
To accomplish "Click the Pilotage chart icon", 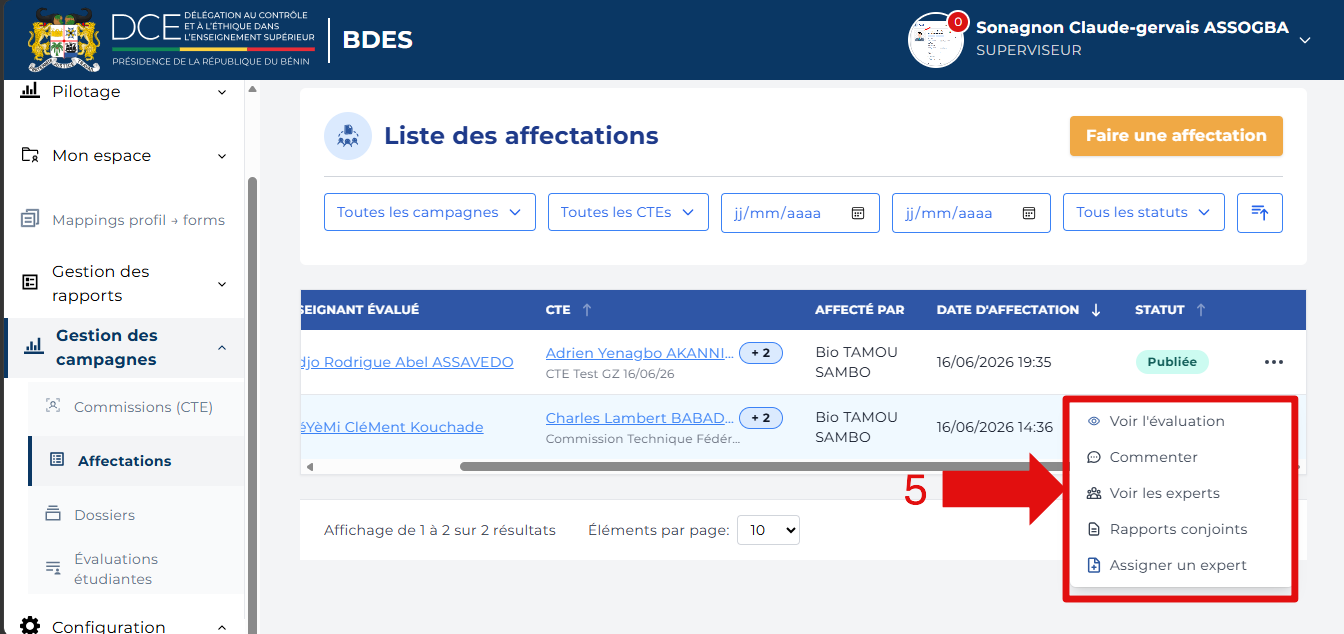I will [x=30, y=91].
